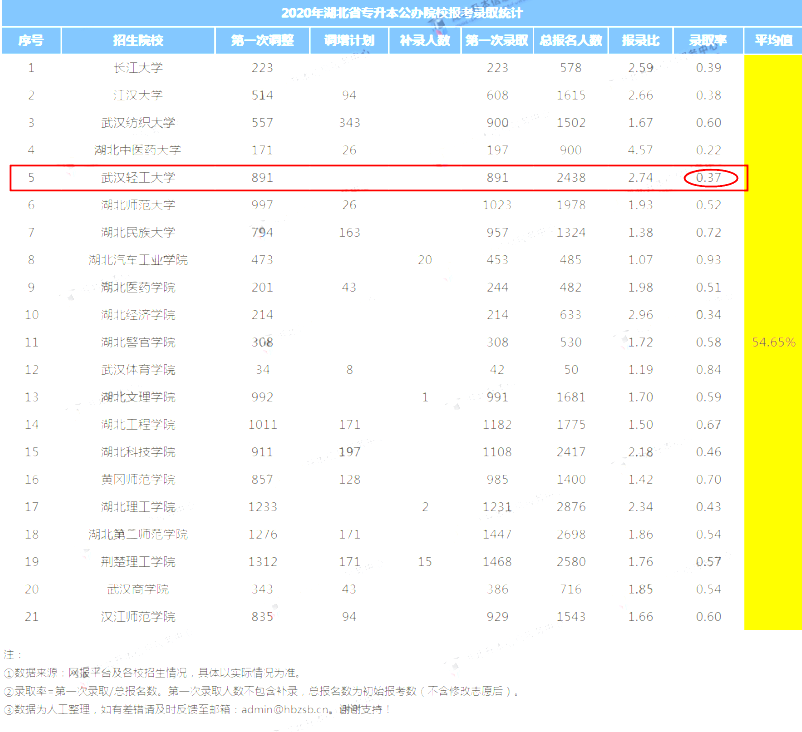Click first admission 1023 in 湖北师范大学 row
This screenshot has width=802, height=732.
497,205
